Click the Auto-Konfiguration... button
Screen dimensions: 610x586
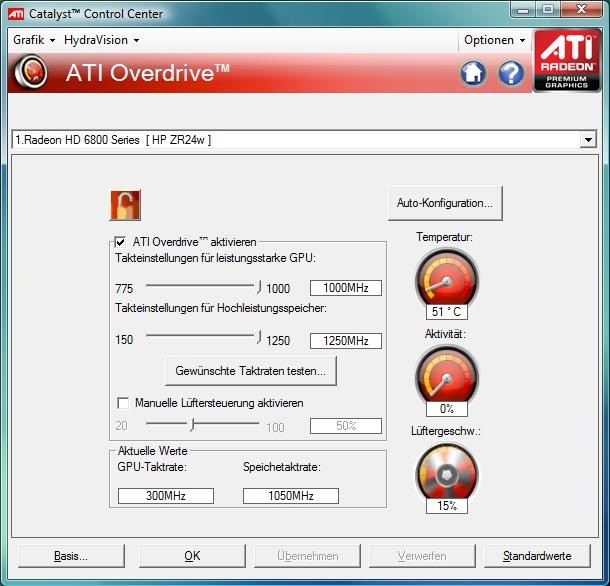click(x=445, y=203)
